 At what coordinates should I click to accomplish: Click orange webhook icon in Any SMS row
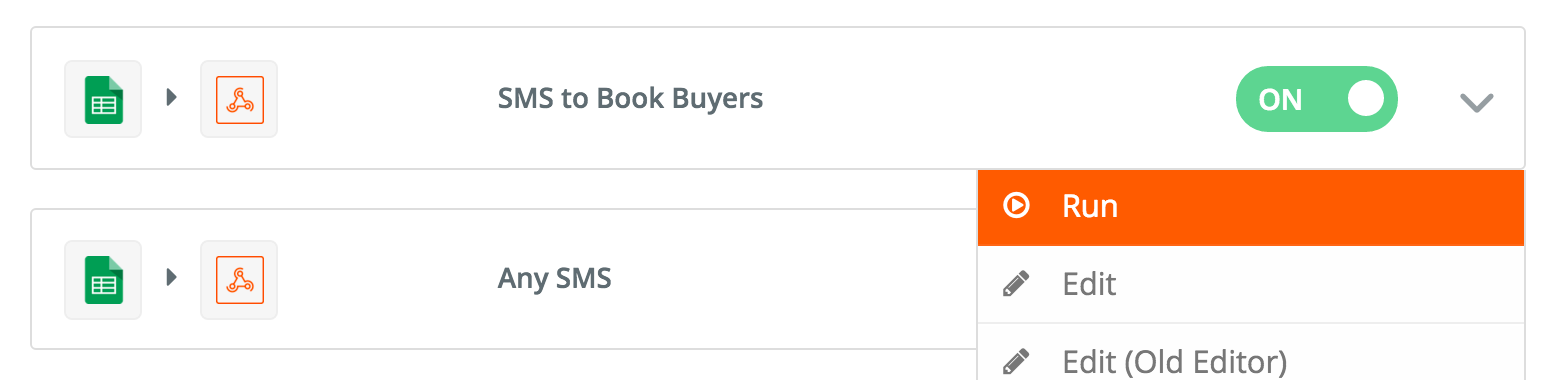(x=239, y=279)
